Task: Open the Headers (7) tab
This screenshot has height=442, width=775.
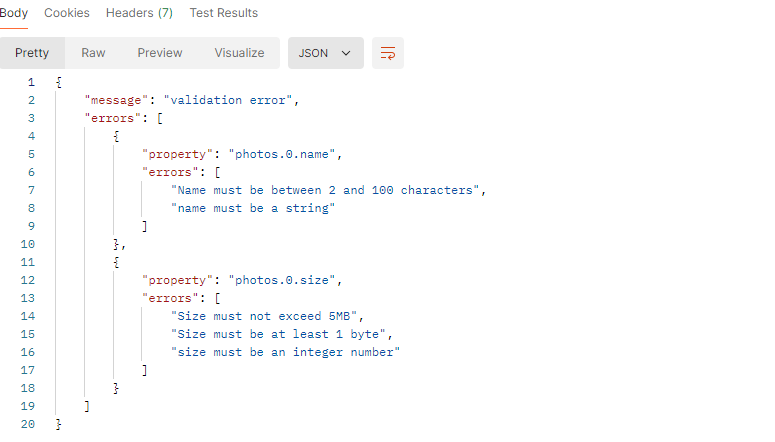Action: tap(139, 13)
